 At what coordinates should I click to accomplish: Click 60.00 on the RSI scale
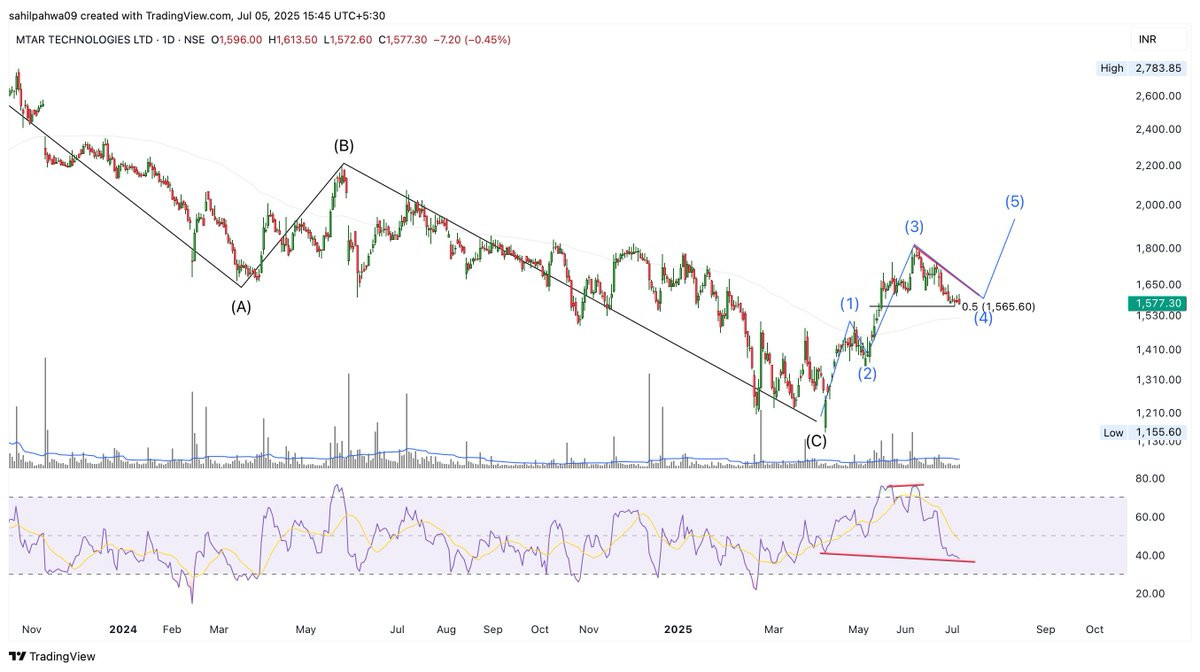tap(1150, 517)
